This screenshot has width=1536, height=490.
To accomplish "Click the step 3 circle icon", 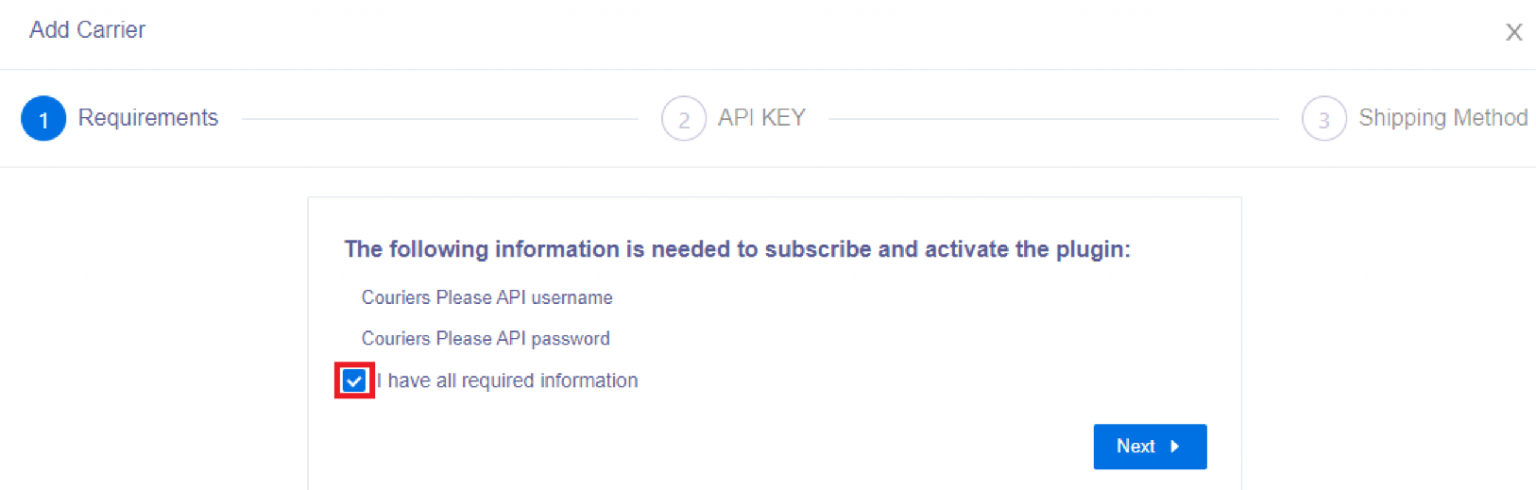I will coord(1324,119).
